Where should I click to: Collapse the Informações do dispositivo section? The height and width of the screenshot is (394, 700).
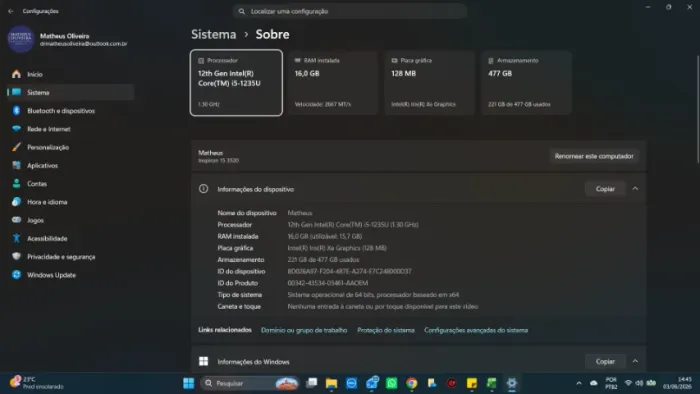pyautogui.click(x=635, y=189)
